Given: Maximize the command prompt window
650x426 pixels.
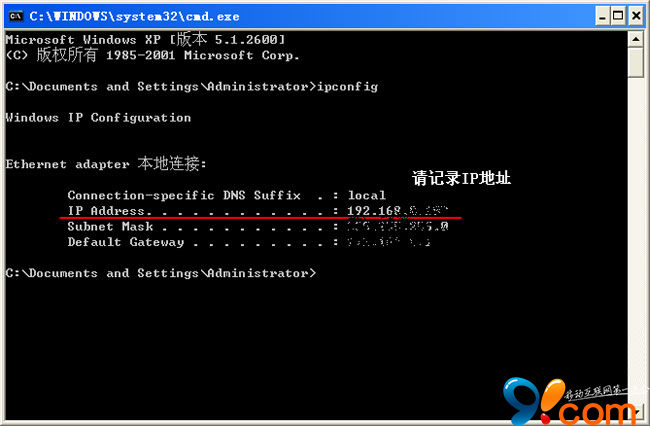Looking at the screenshot, I should [x=618, y=16].
